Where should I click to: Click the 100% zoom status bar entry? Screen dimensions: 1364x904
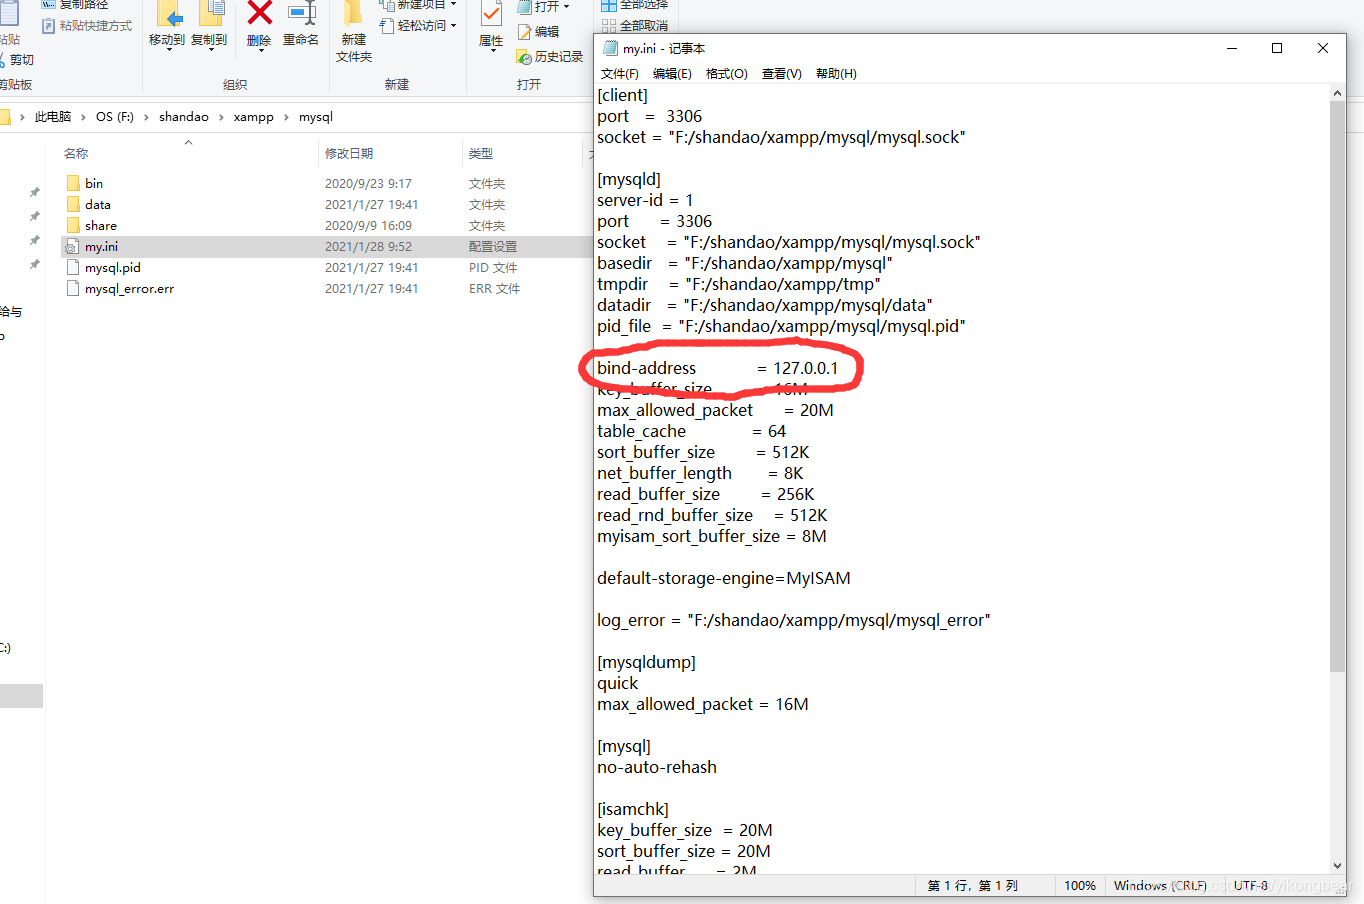[1080, 886]
